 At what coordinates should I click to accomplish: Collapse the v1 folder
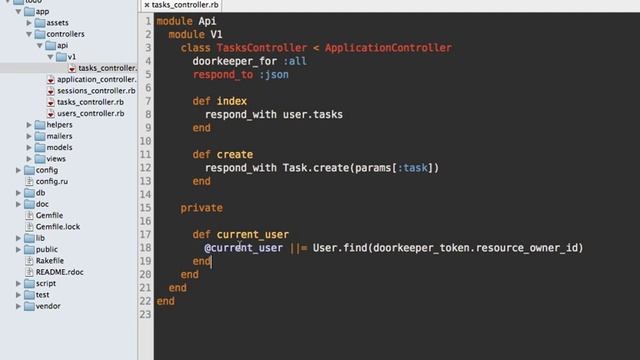[50, 57]
